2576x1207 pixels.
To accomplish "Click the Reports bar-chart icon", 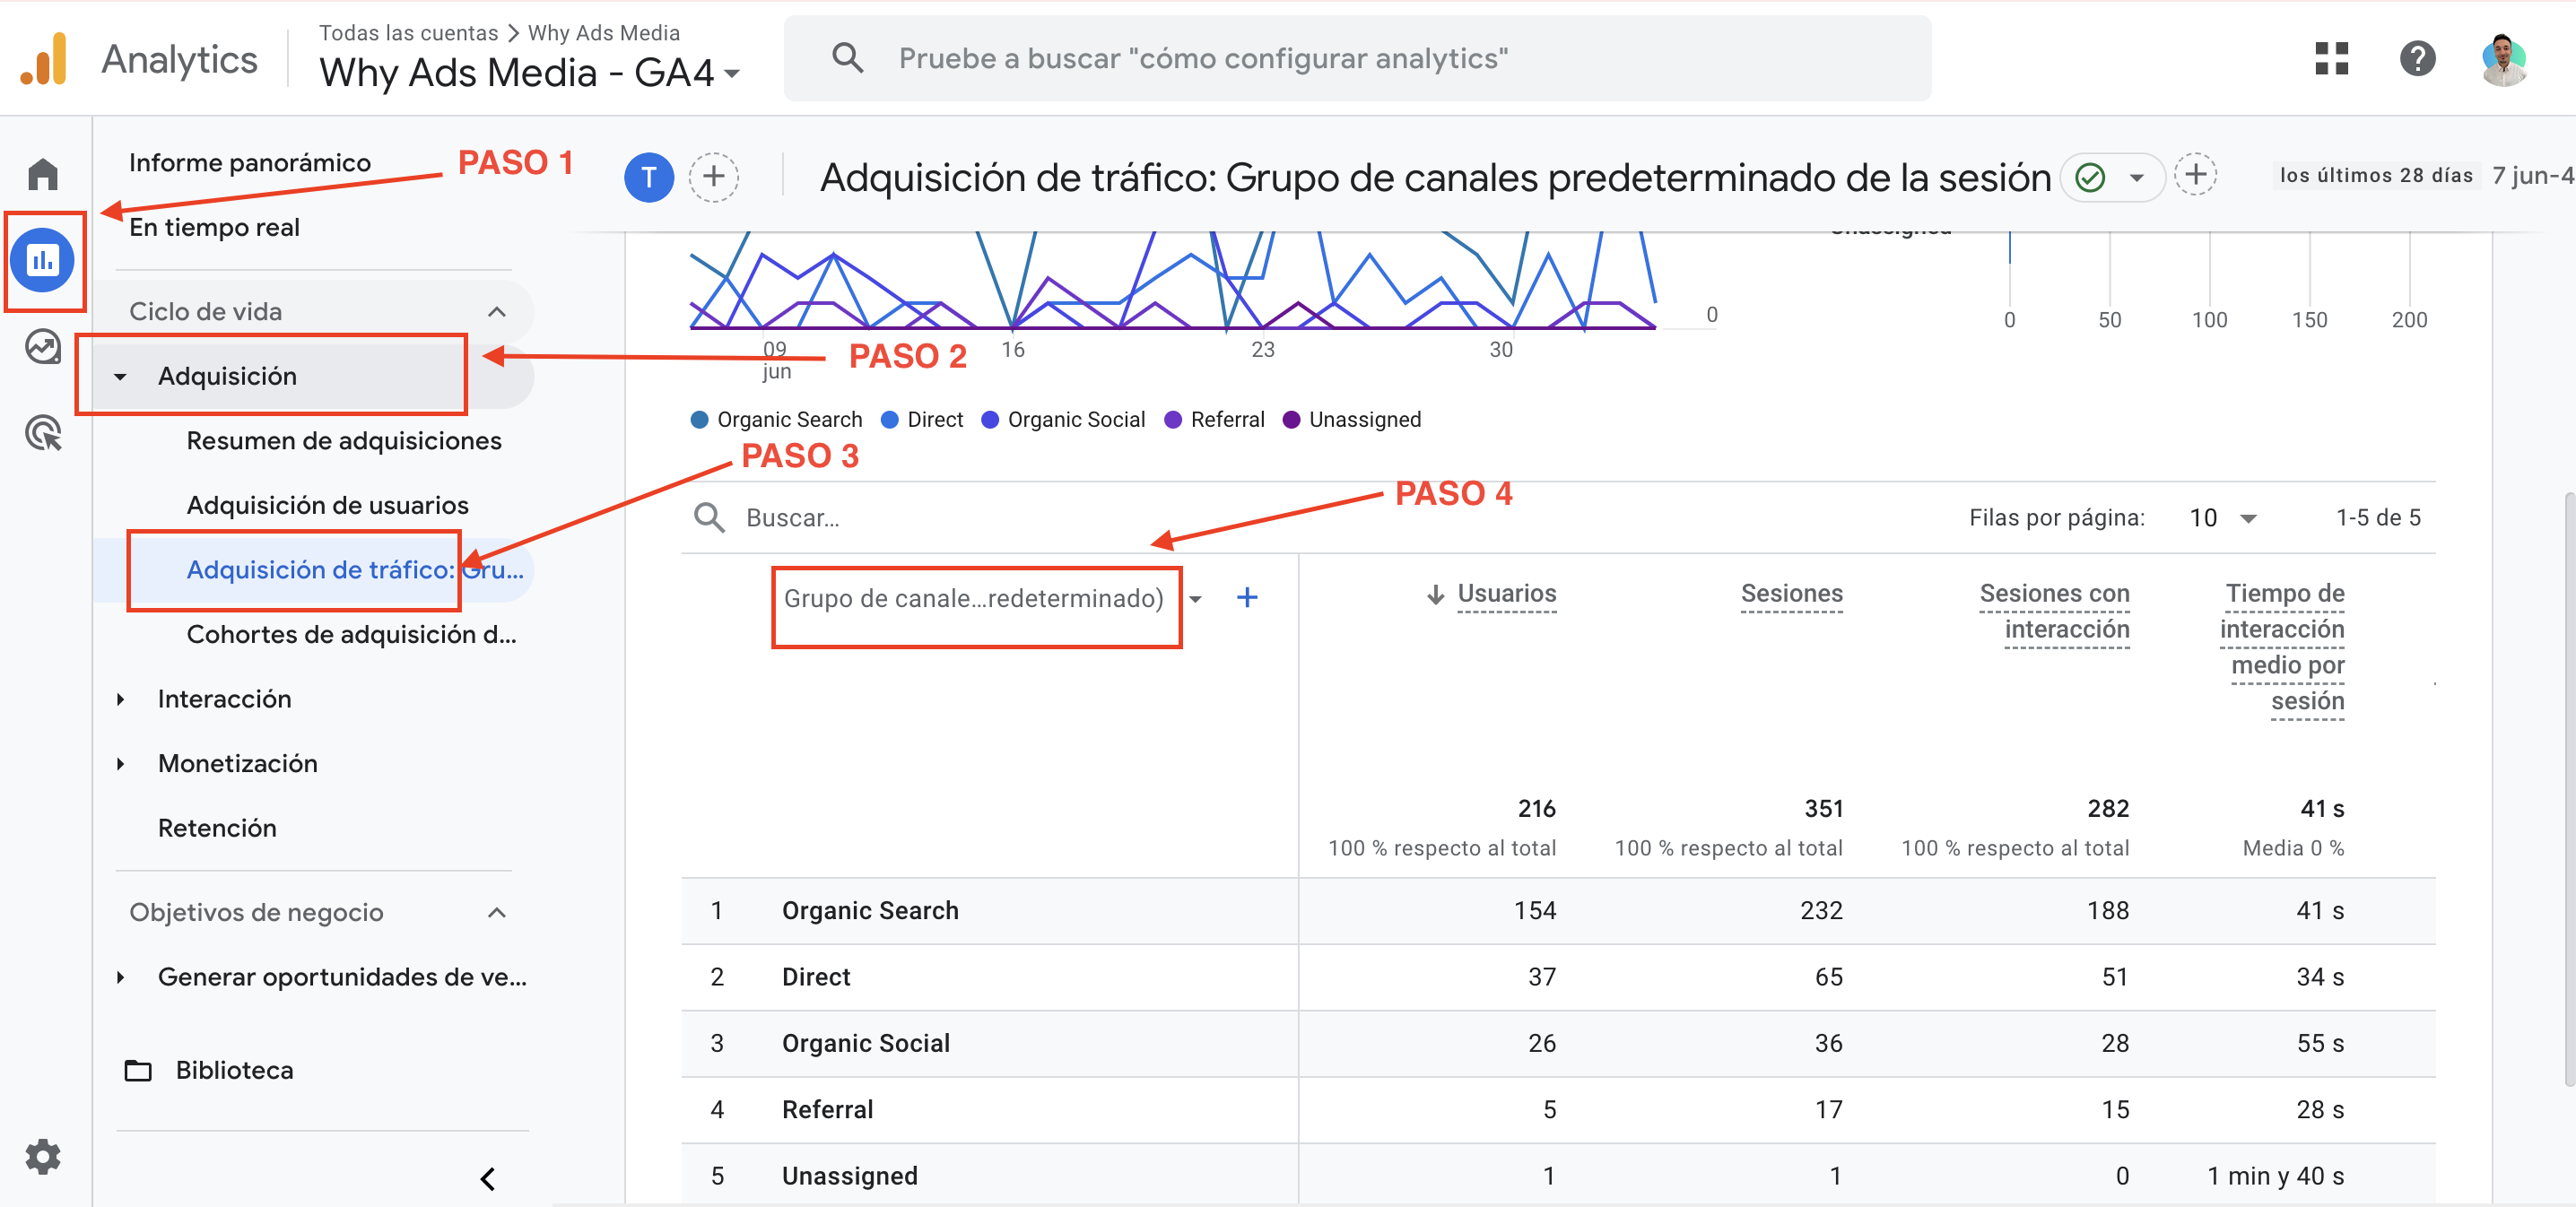I will 42,260.
